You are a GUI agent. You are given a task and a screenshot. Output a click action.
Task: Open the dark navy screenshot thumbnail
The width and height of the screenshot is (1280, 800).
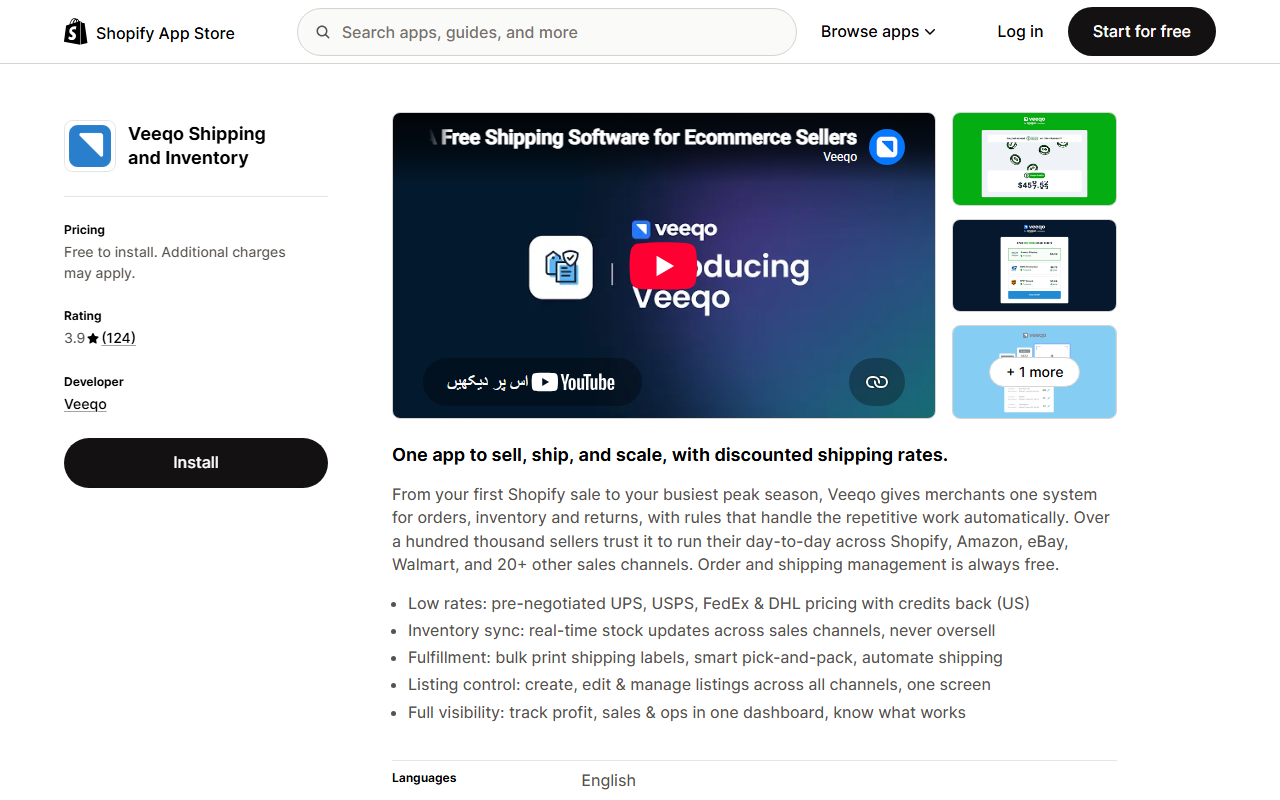(1034, 265)
